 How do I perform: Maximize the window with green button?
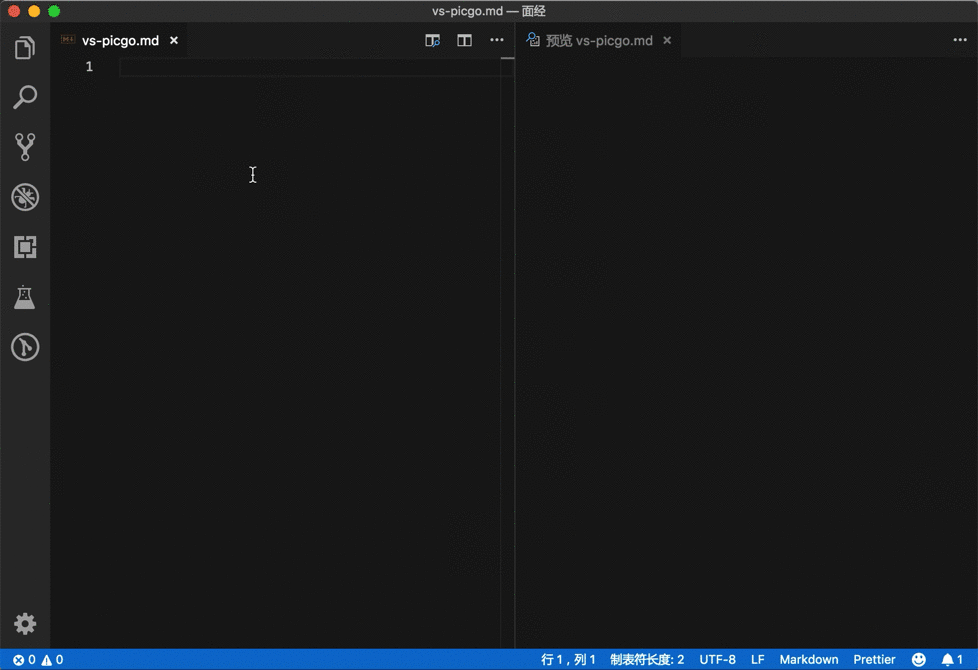click(x=54, y=11)
